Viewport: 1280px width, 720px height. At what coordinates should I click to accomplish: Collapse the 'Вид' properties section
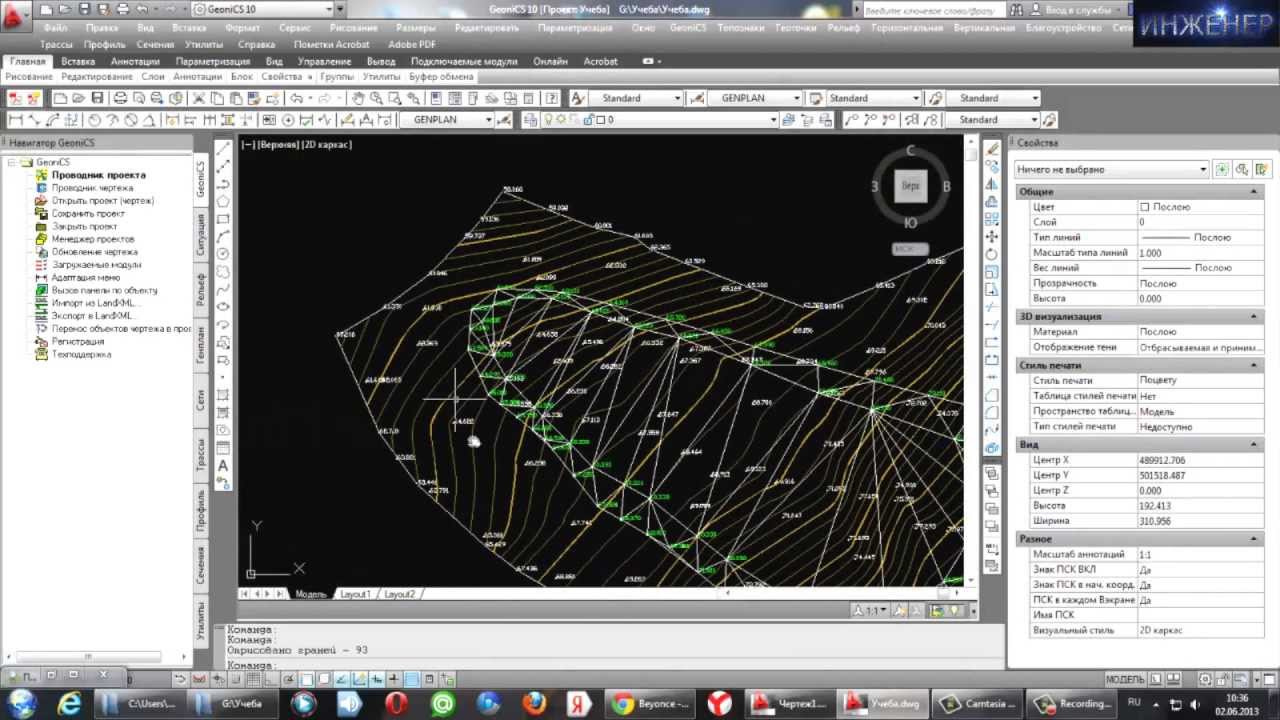[1253, 444]
